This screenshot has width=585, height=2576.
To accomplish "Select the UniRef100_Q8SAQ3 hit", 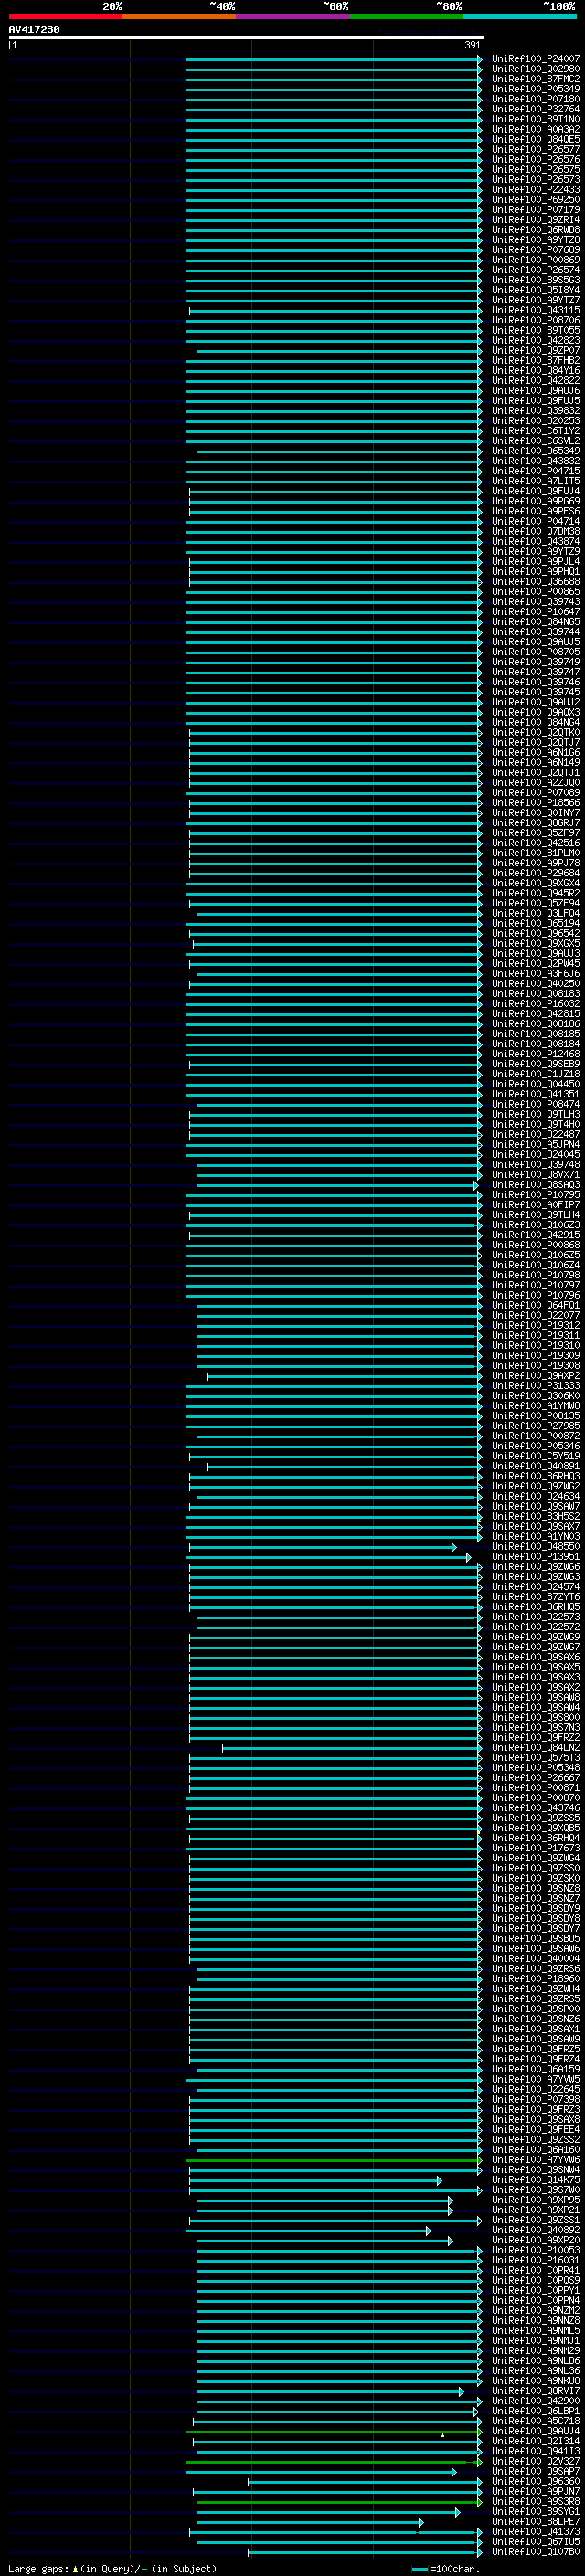I will click(x=536, y=1185).
